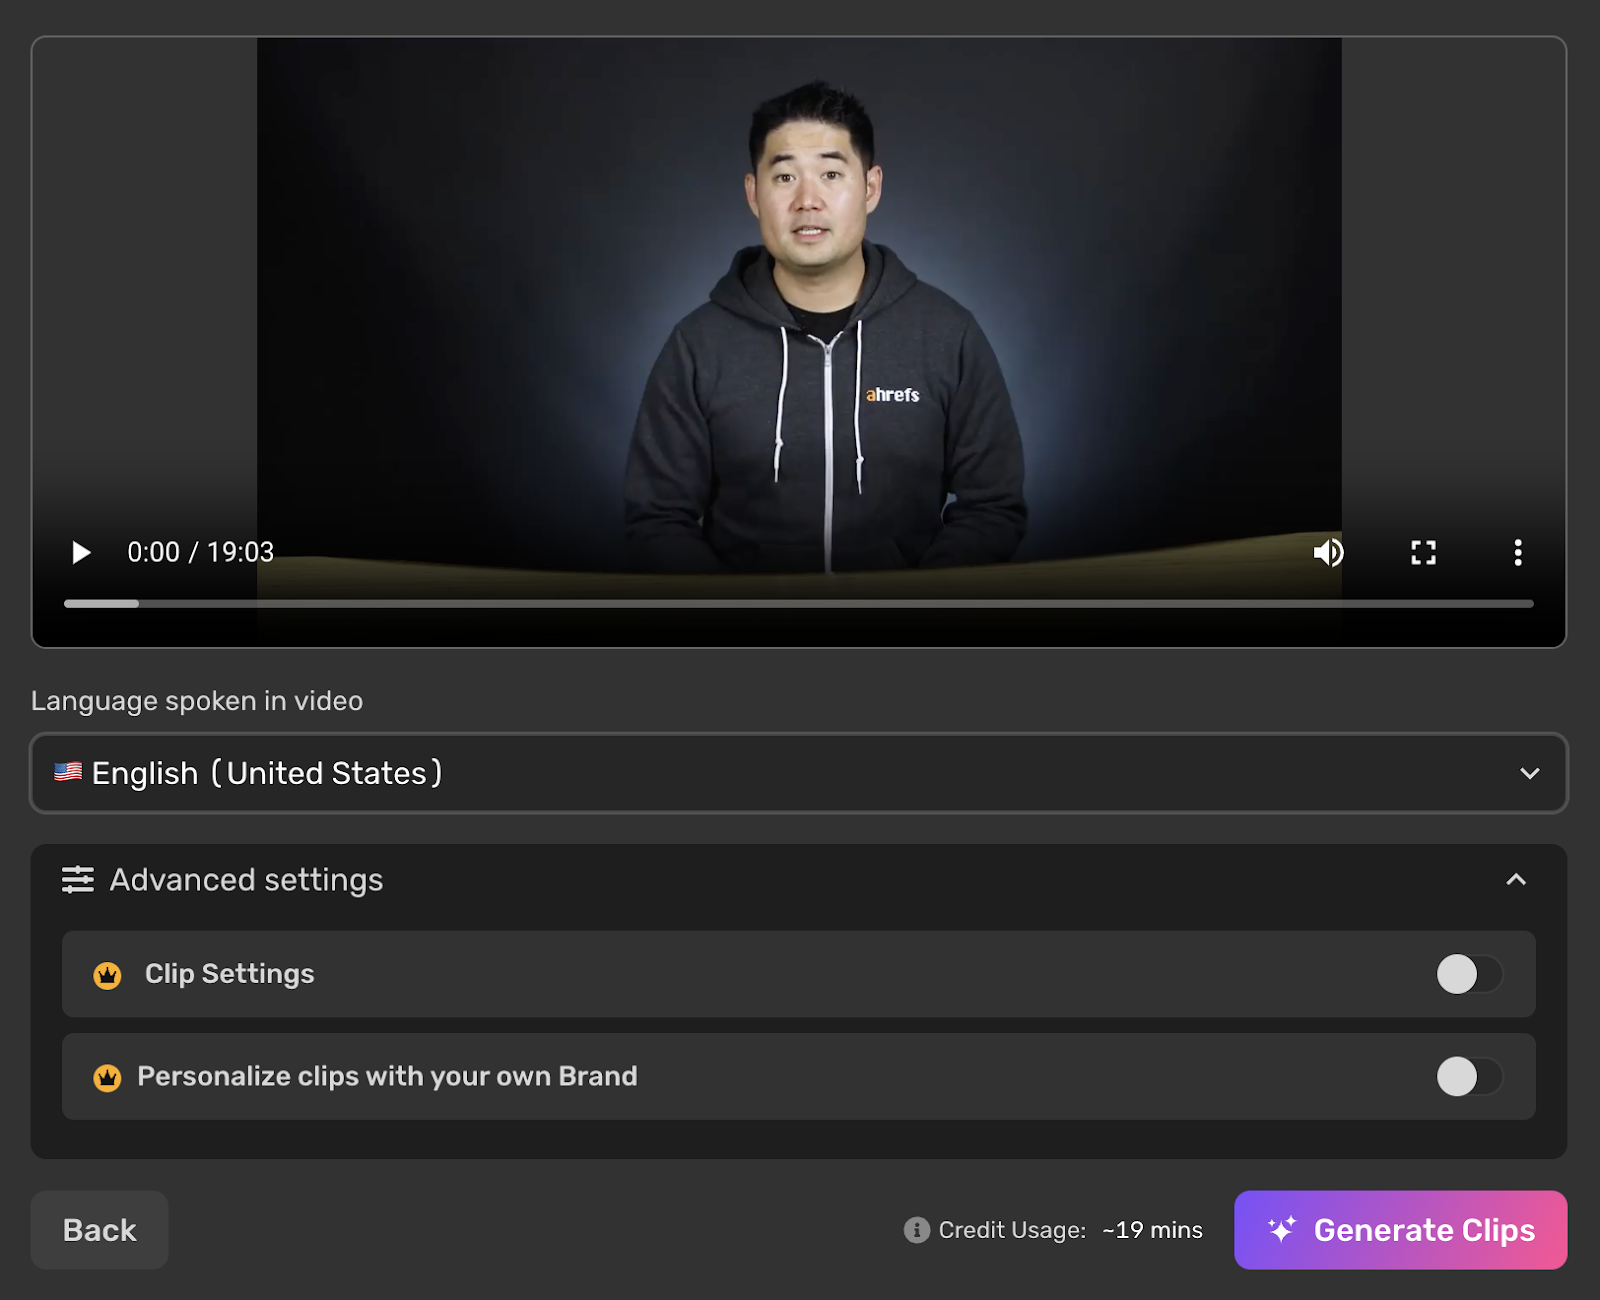
Task: Open the video three-dot options menu
Action: 1517,553
